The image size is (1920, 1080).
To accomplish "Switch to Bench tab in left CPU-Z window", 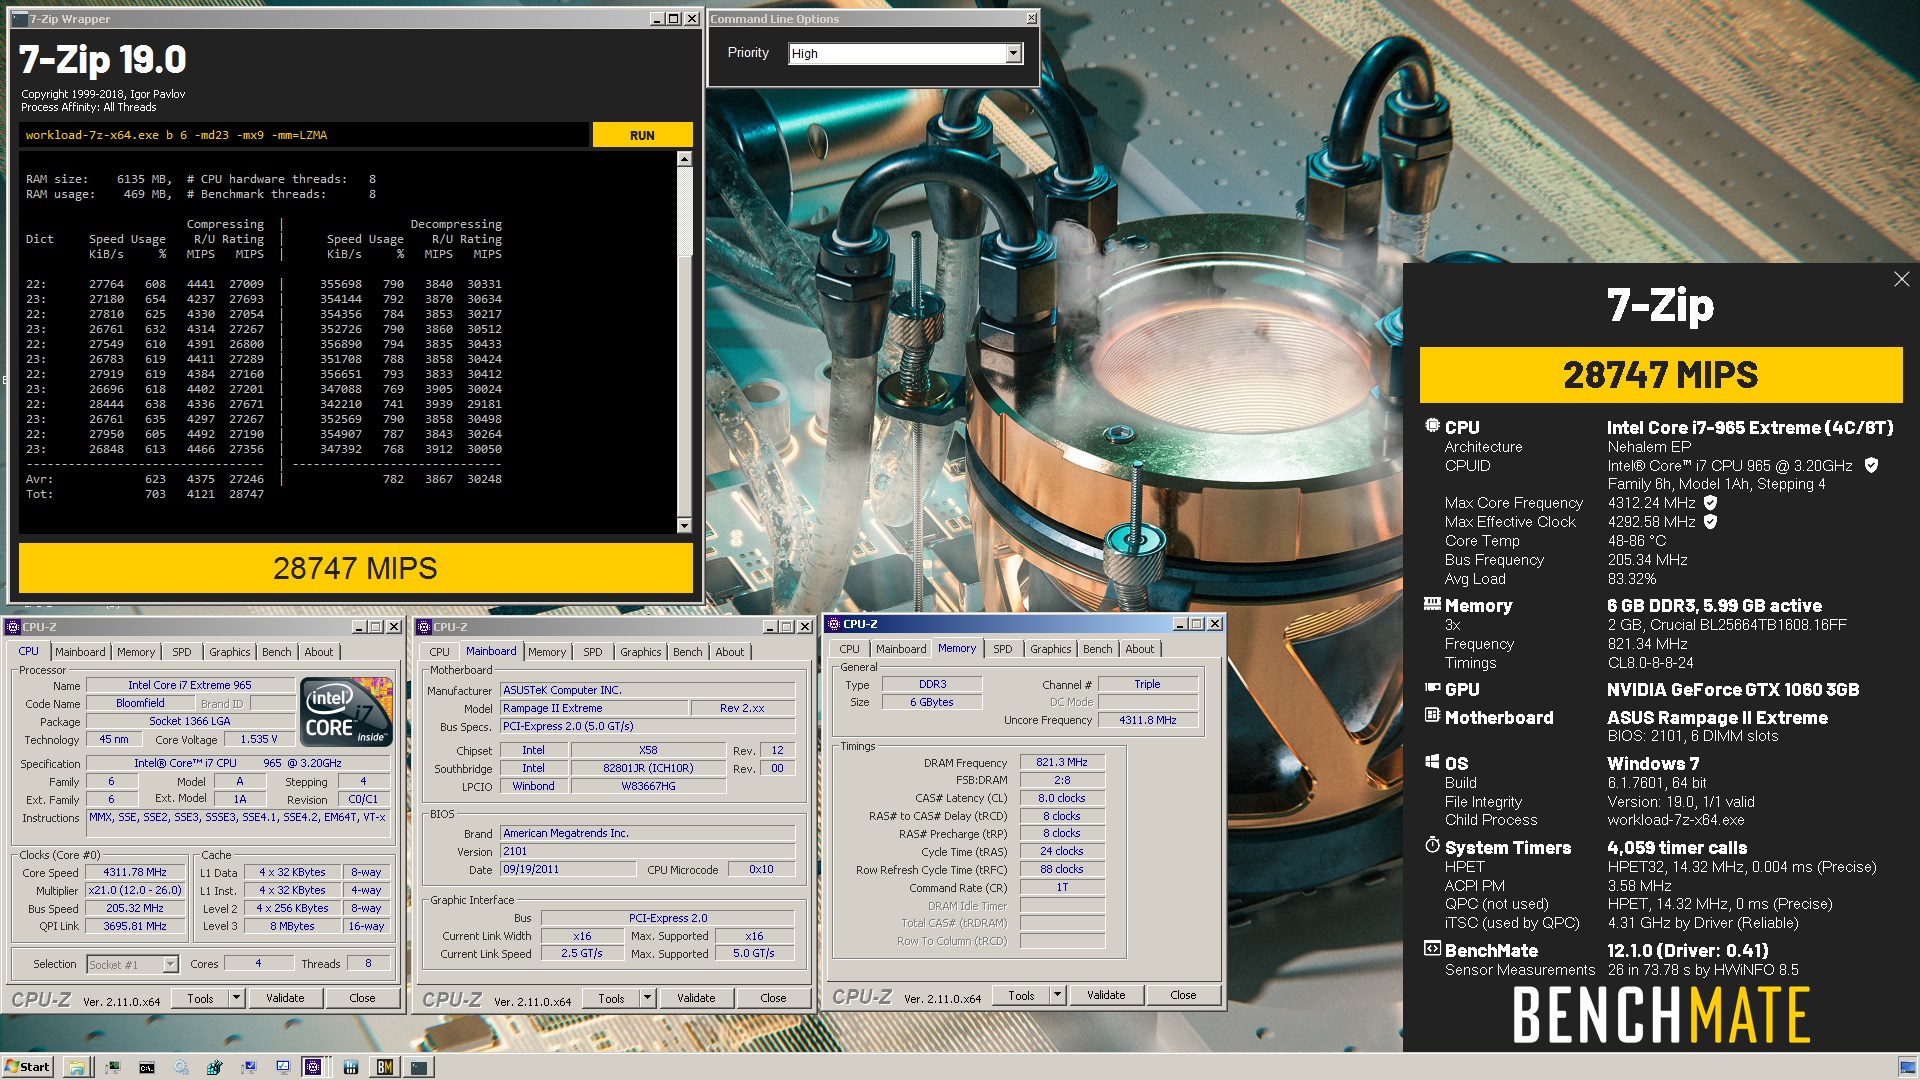I will 277,652.
